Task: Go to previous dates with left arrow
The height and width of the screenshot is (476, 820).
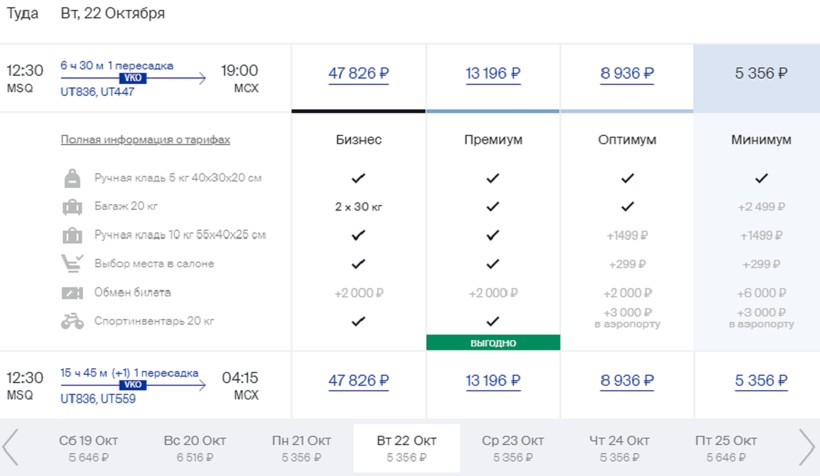Action: [x=12, y=447]
